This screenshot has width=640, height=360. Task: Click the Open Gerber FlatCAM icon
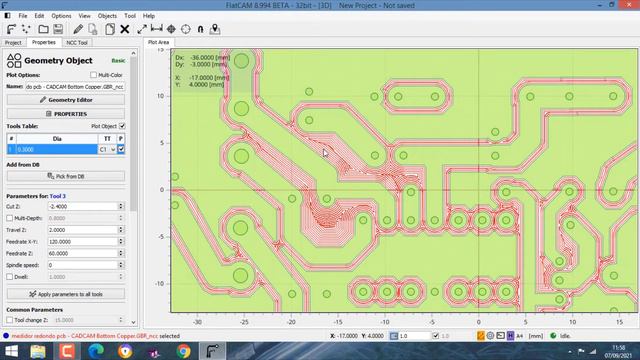(x=11, y=29)
